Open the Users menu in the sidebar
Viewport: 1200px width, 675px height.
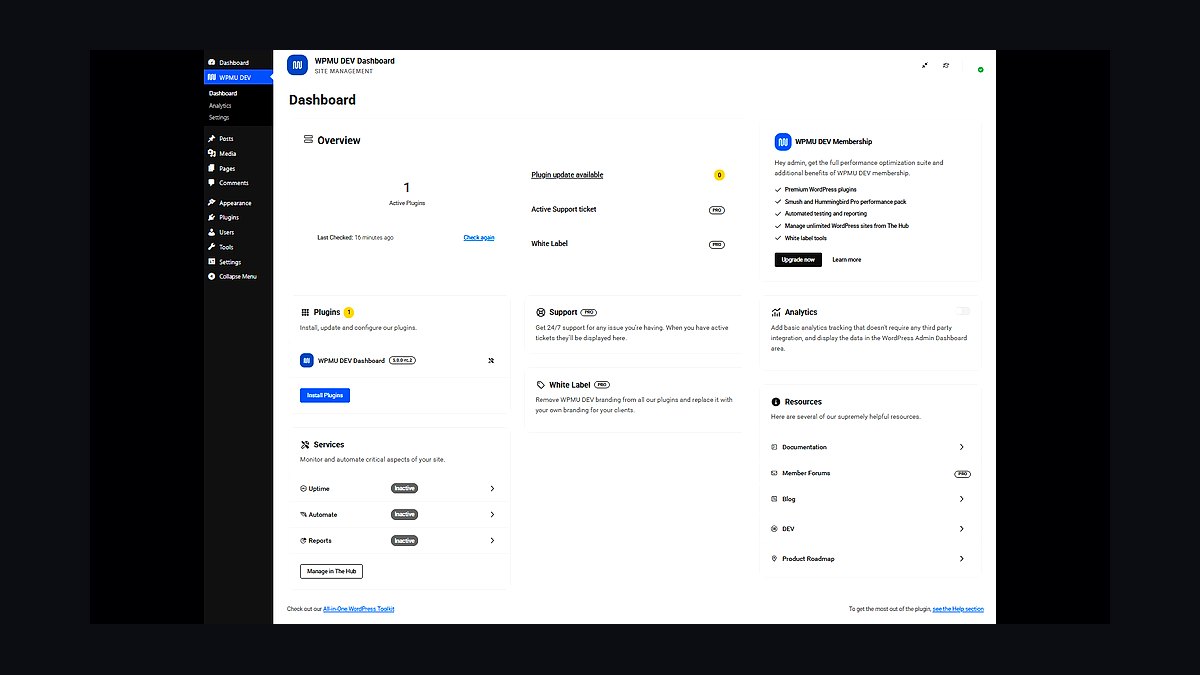pos(238,232)
